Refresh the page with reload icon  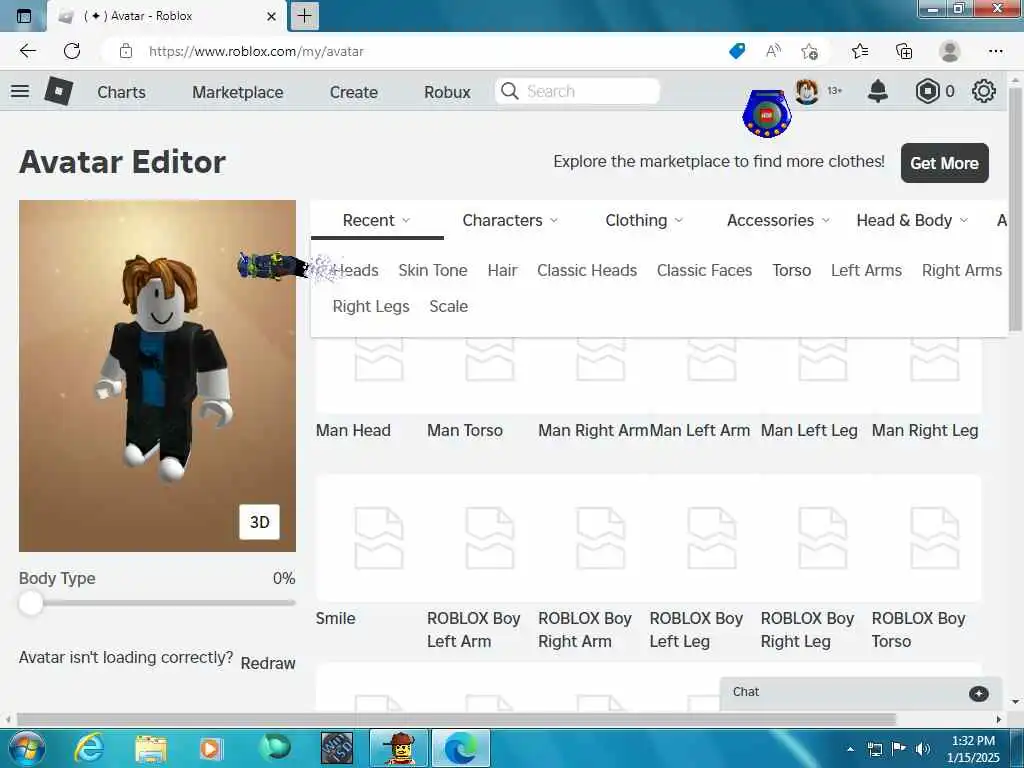(72, 51)
